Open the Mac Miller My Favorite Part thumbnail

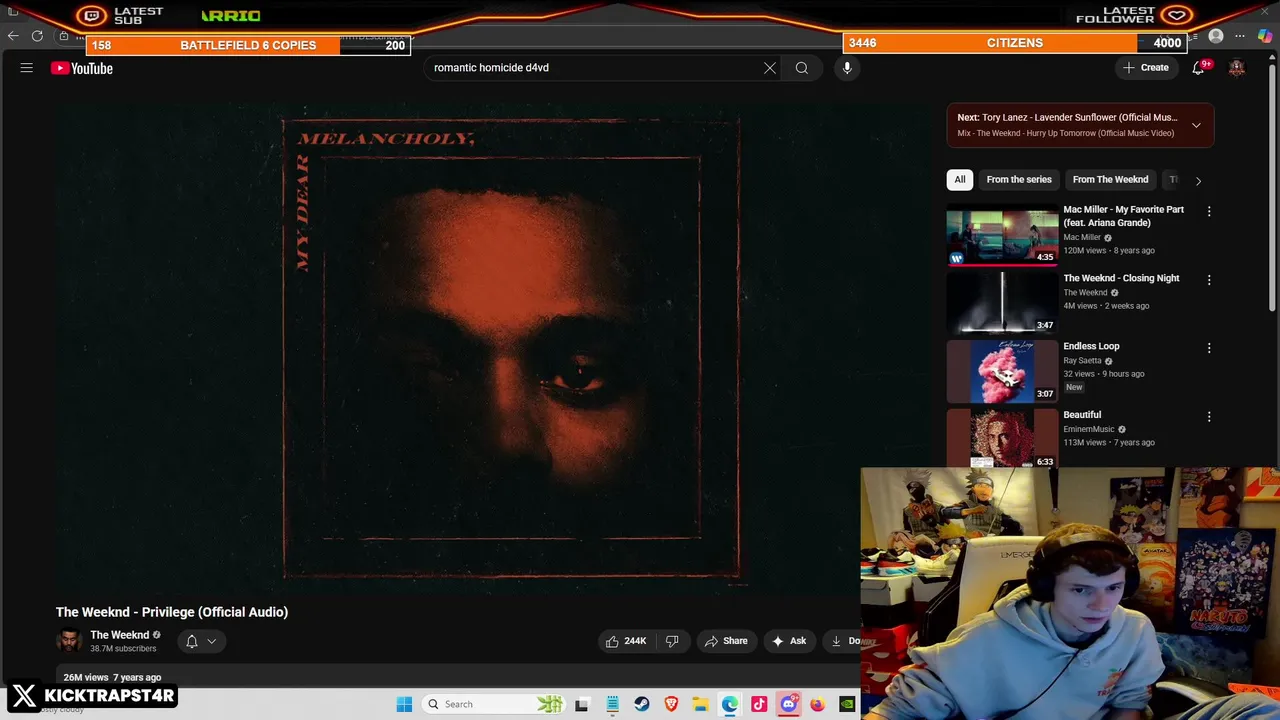(1002, 234)
